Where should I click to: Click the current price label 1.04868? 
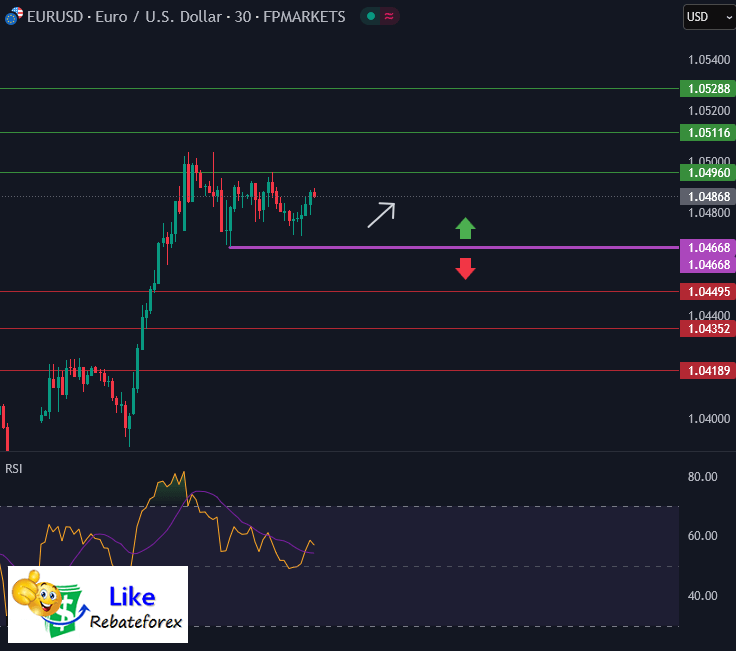pyautogui.click(x=707, y=197)
